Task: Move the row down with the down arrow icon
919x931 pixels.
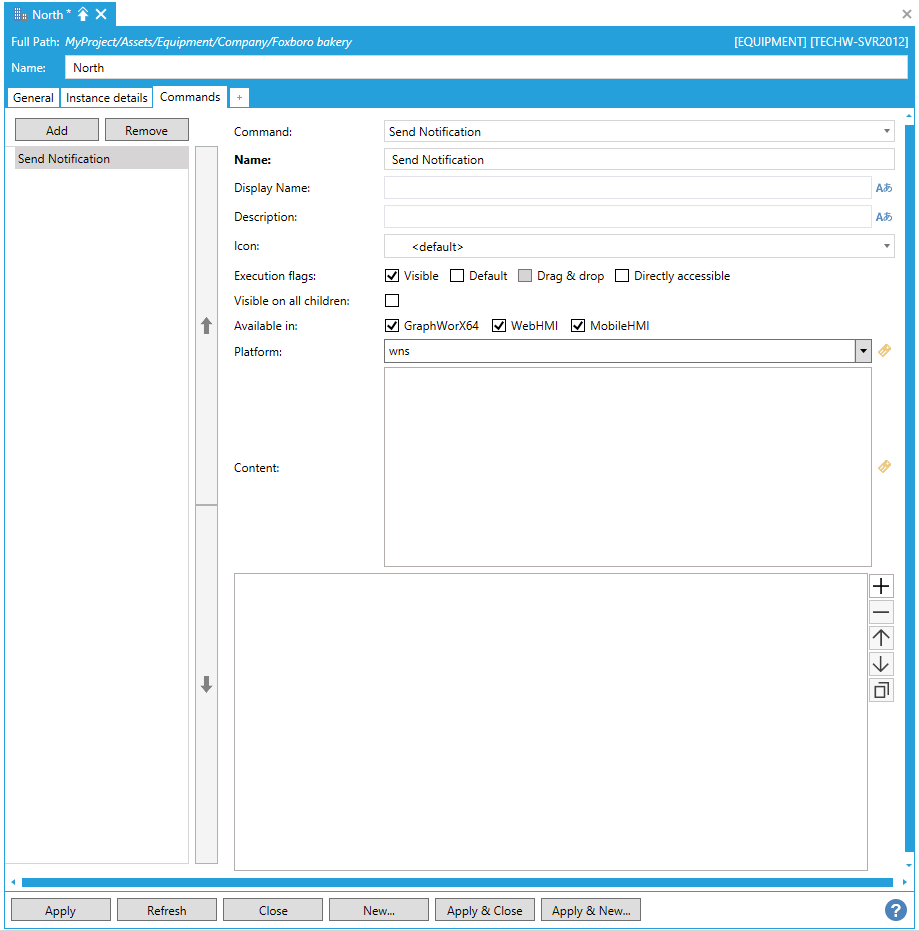Action: 881,665
